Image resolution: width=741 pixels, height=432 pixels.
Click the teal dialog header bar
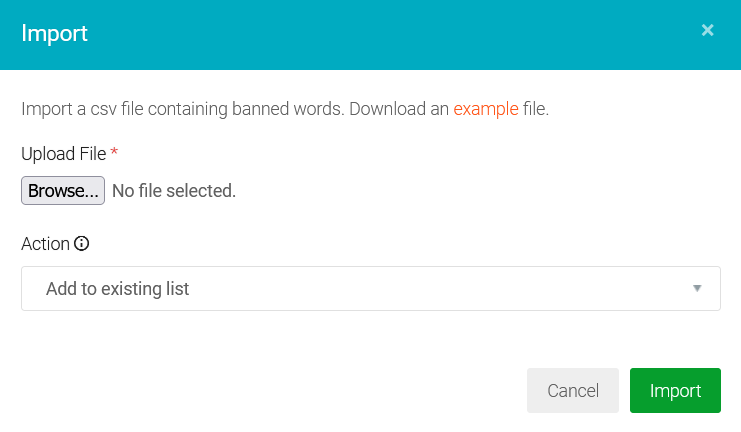[380, 34]
